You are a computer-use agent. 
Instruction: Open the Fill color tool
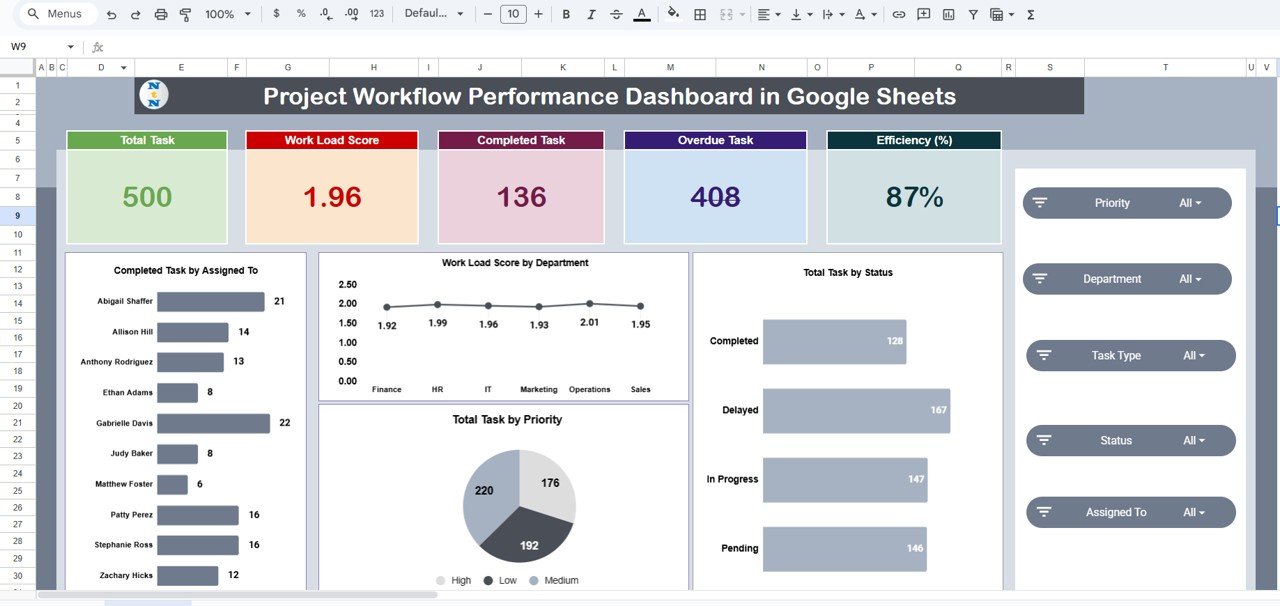pos(672,14)
